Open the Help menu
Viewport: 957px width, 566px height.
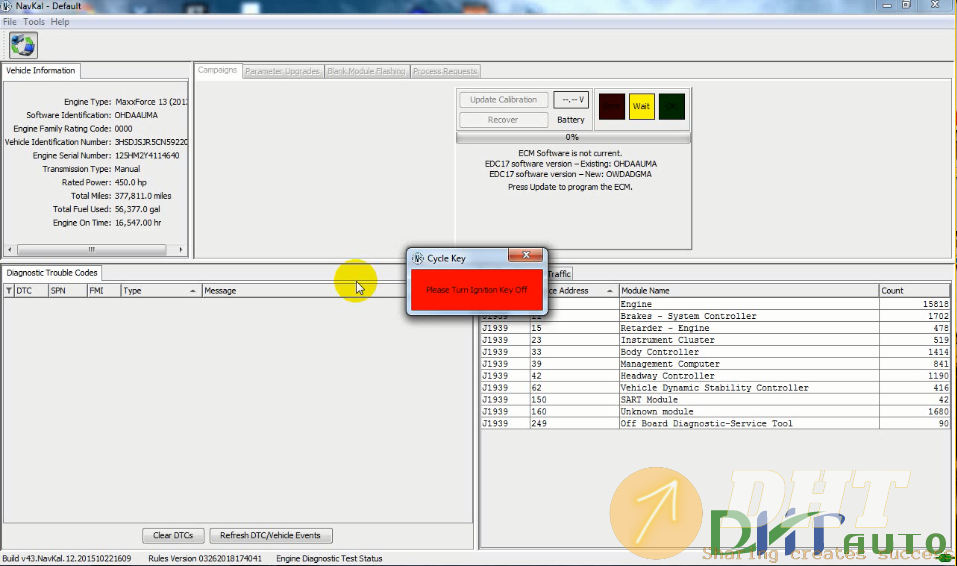(60, 22)
